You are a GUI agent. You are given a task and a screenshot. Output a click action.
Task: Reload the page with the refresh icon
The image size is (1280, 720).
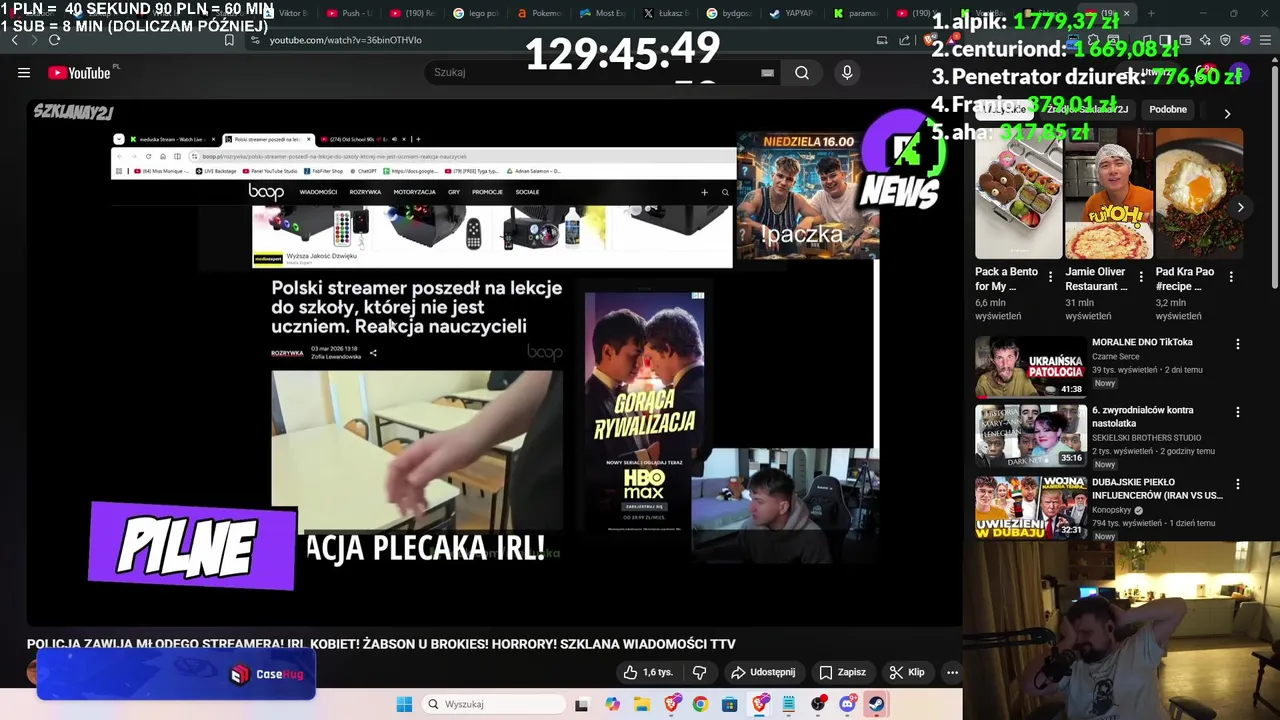pyautogui.click(x=54, y=40)
